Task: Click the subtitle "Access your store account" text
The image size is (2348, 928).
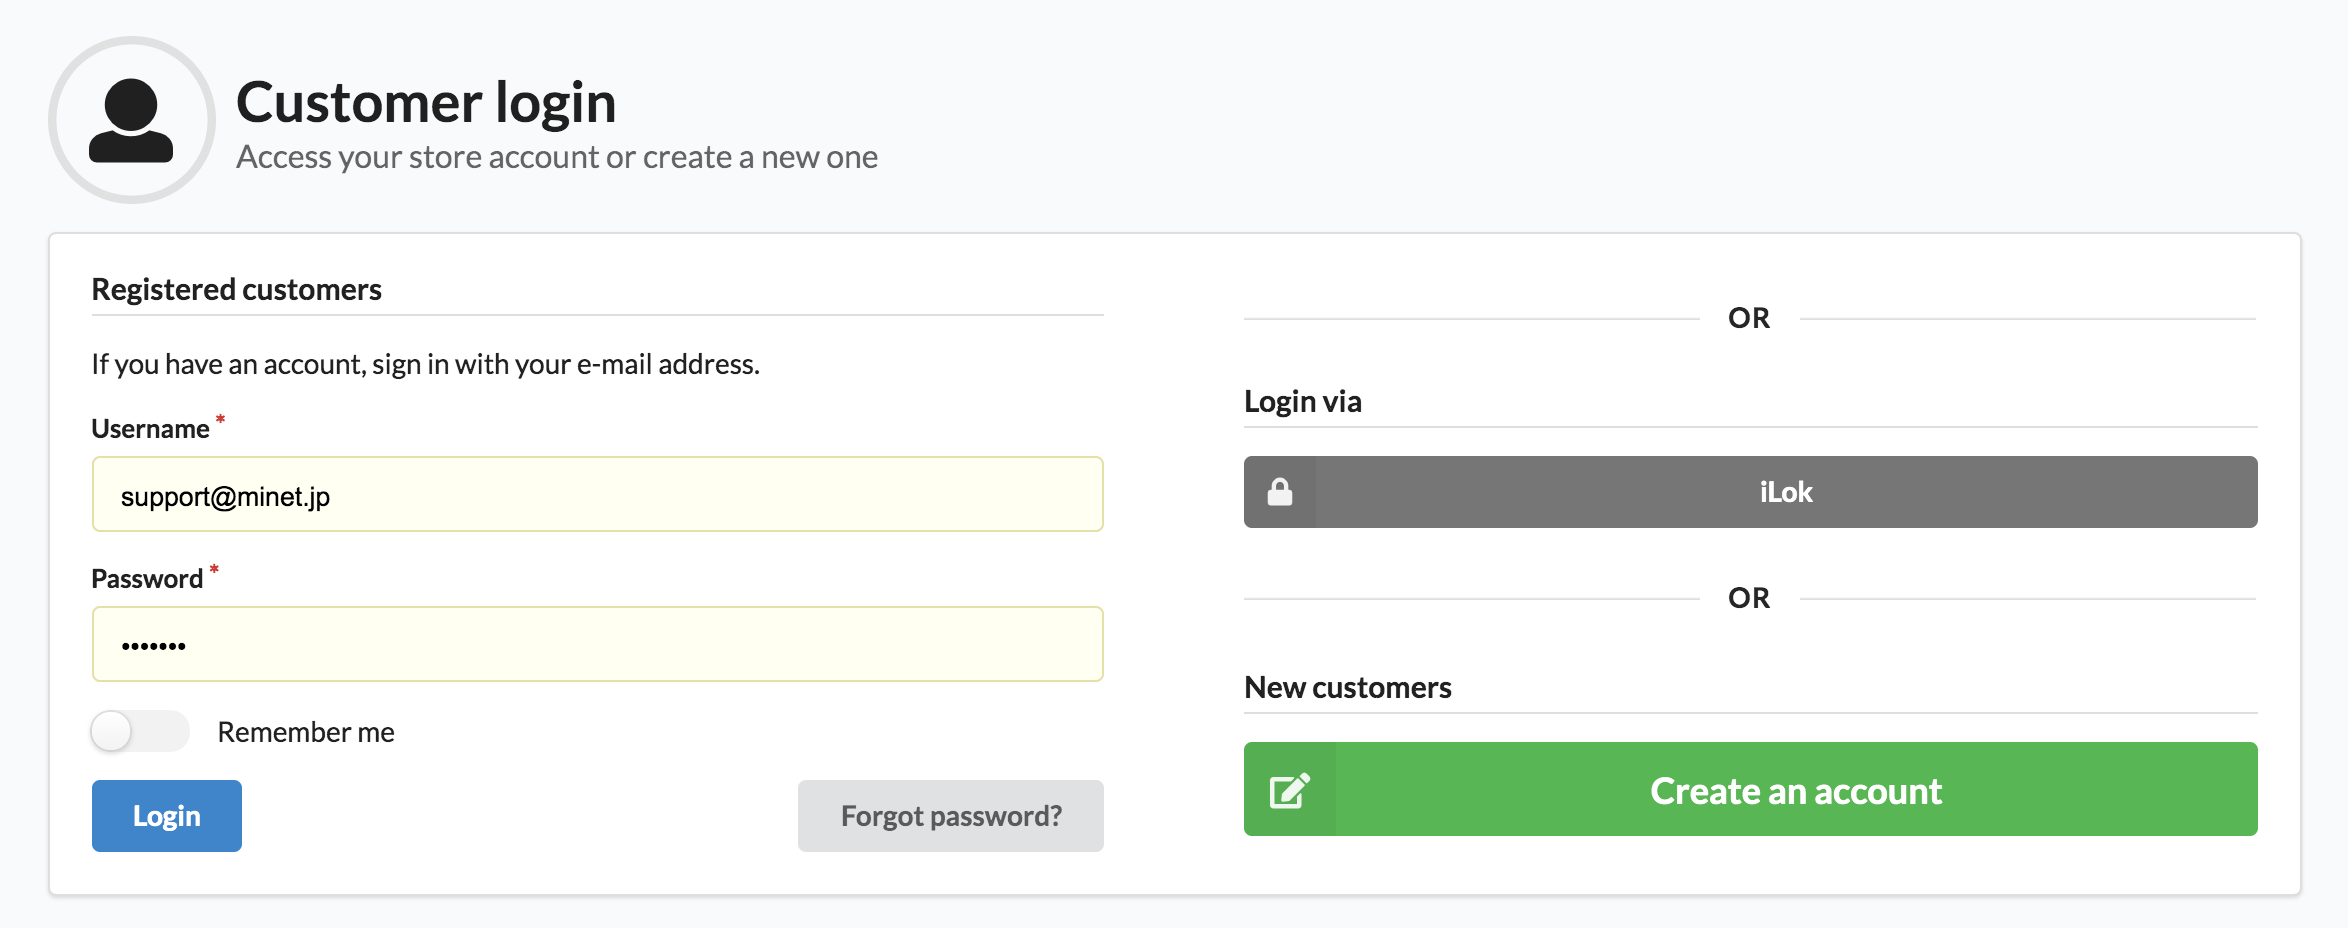Action: click(557, 158)
